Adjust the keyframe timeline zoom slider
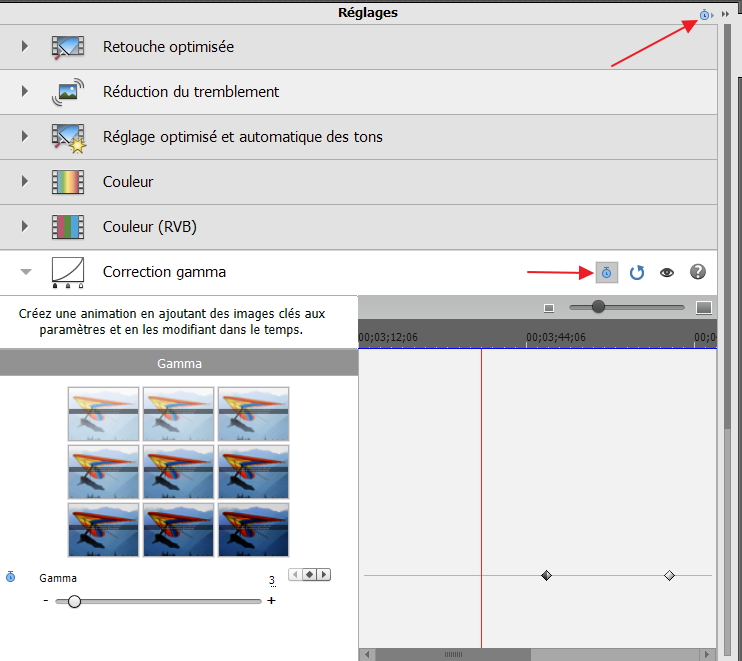 pyautogui.click(x=598, y=307)
